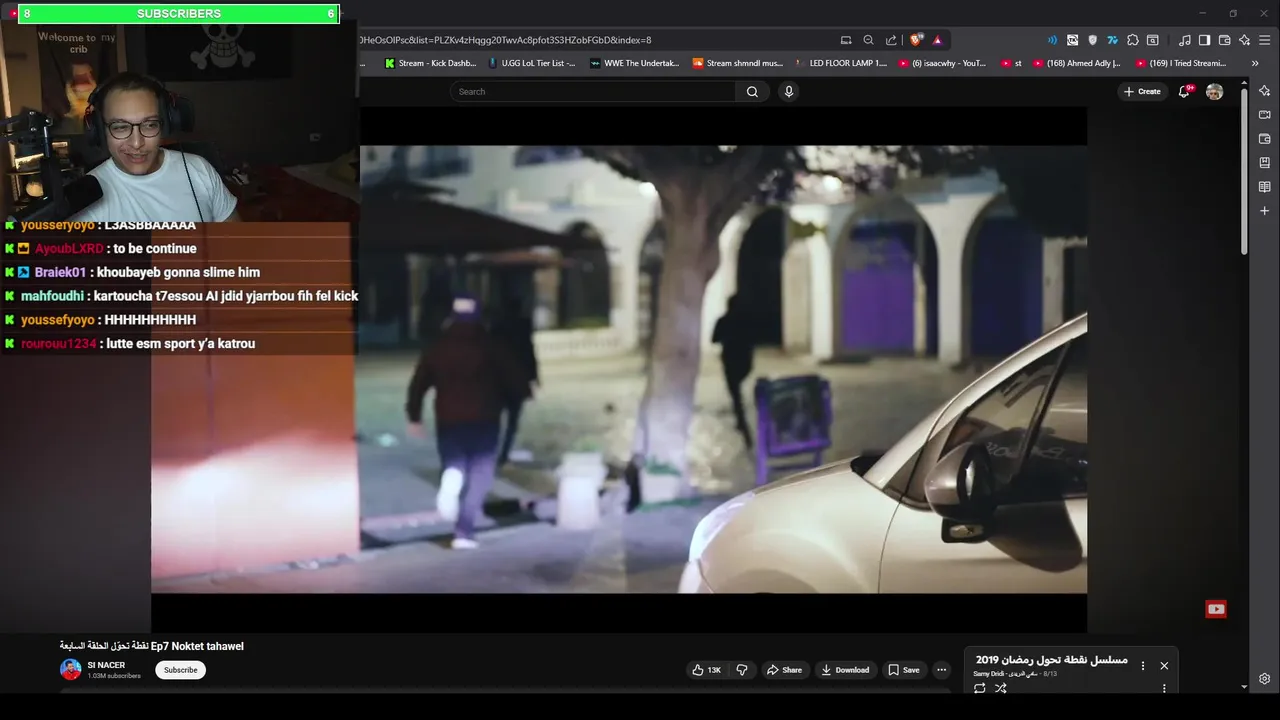The width and height of the screenshot is (1280, 720).
Task: Open the options menu for the first playlist video
Action: (x=1164, y=688)
